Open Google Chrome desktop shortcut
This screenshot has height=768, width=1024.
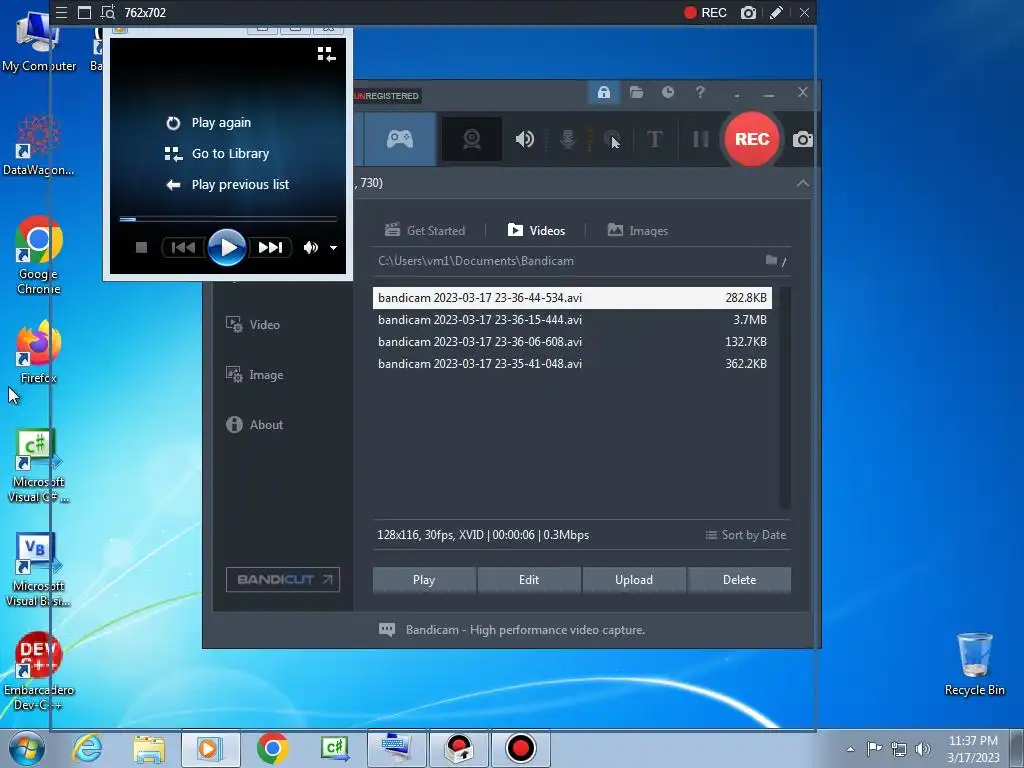(39, 255)
